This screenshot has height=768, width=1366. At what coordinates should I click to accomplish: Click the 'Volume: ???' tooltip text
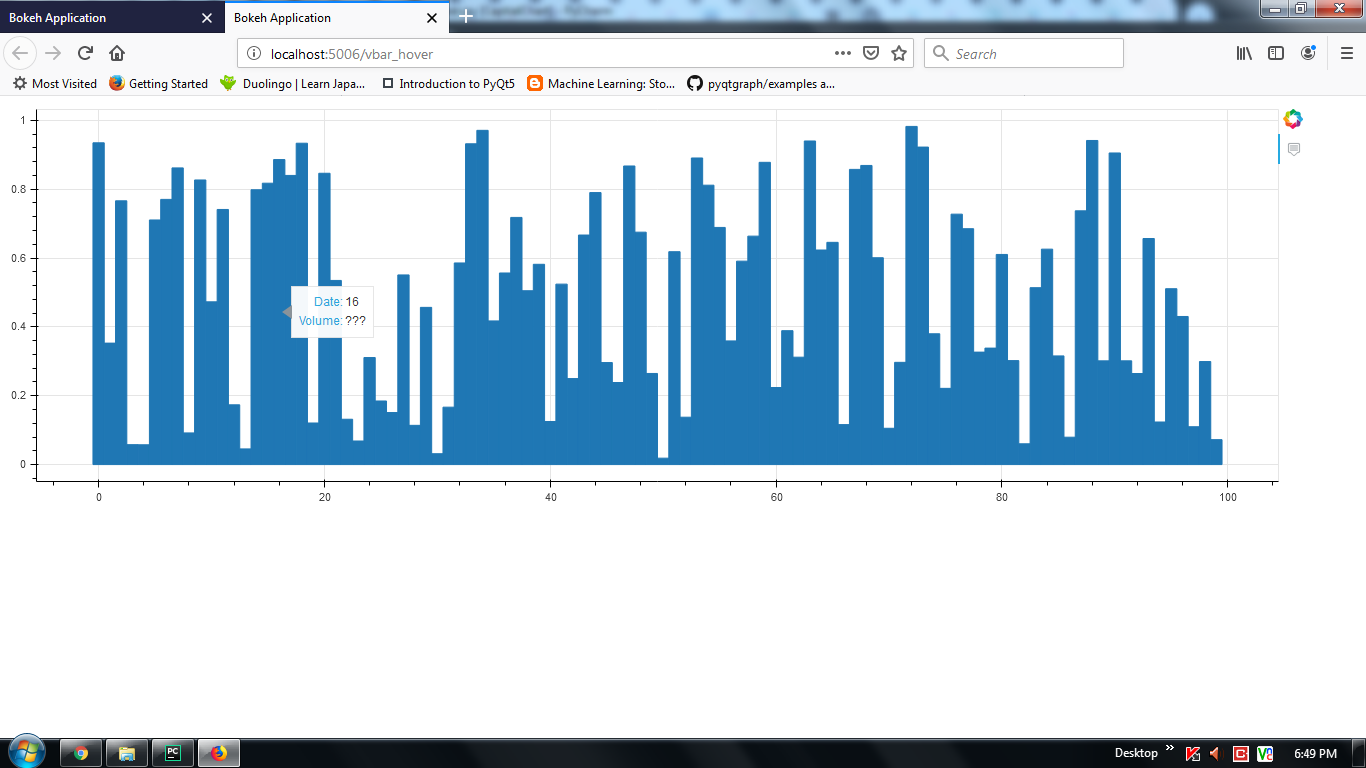tap(332, 321)
